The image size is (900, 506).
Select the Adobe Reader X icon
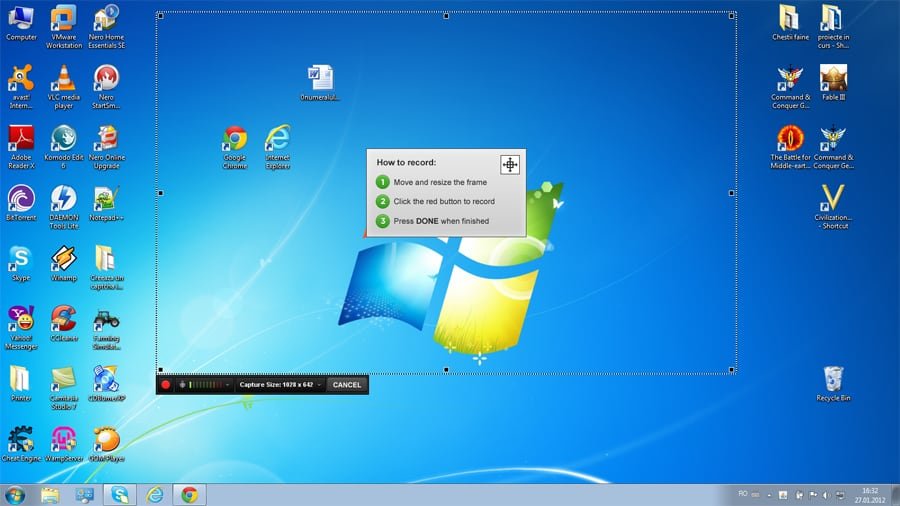pos(21,147)
